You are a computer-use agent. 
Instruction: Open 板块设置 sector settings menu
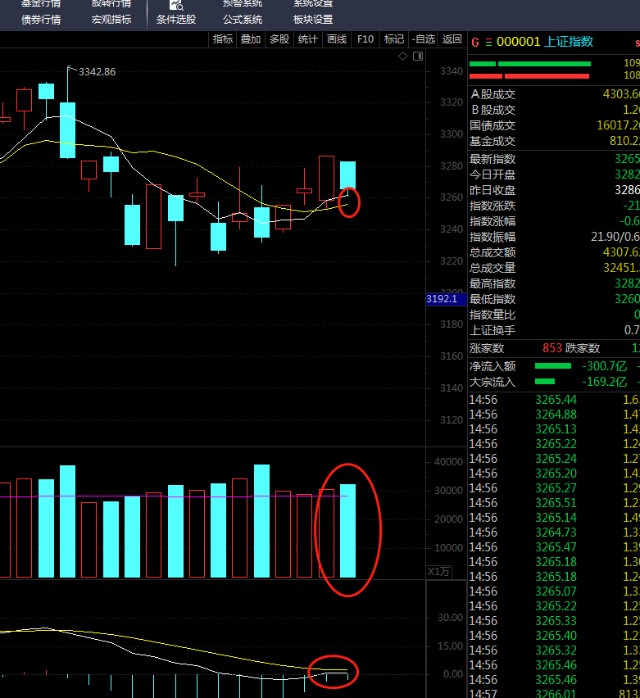point(313,19)
